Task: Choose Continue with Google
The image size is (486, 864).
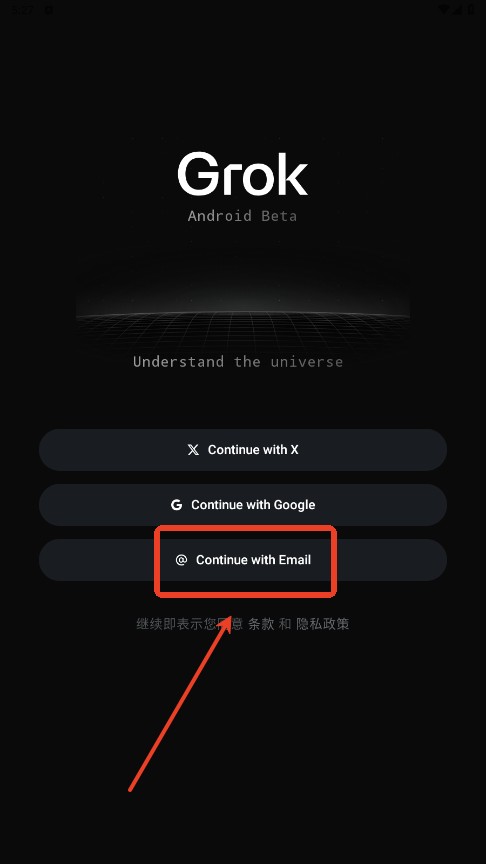Action: click(242, 505)
